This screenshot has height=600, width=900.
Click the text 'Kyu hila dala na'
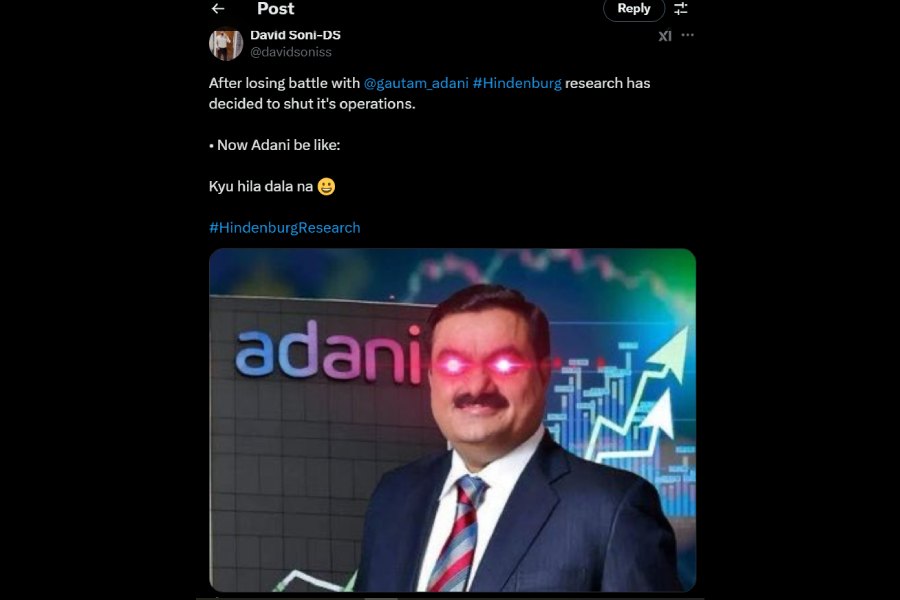point(261,187)
